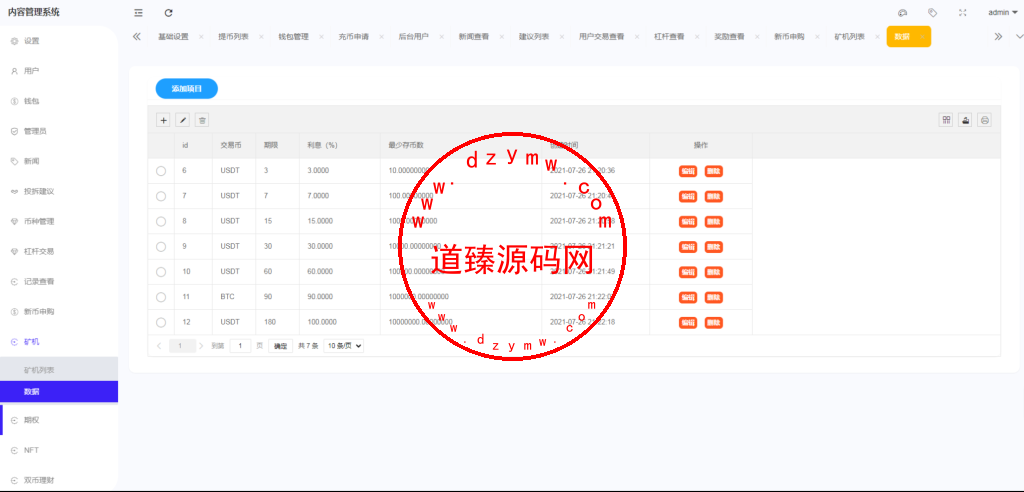Open 矿机列表 in the sidebar submenu
This screenshot has height=492, width=1024.
(x=59, y=370)
